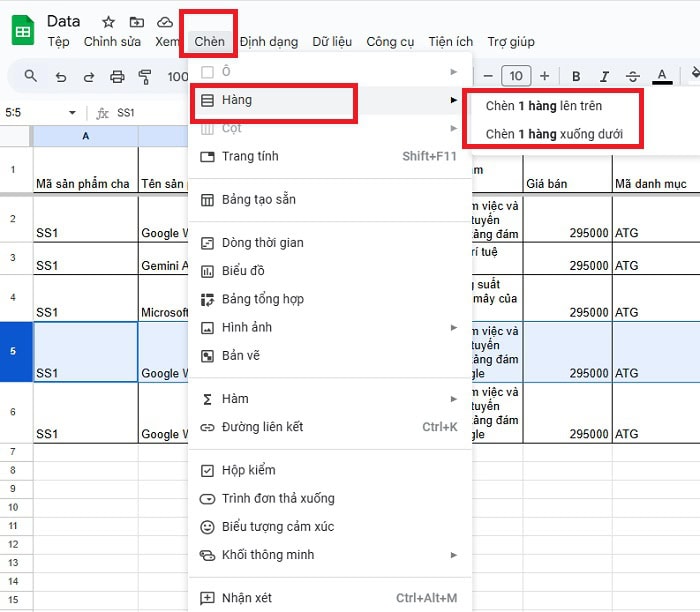Click the Dòng thời gian timeline icon
700x612 pixels.
207,243
